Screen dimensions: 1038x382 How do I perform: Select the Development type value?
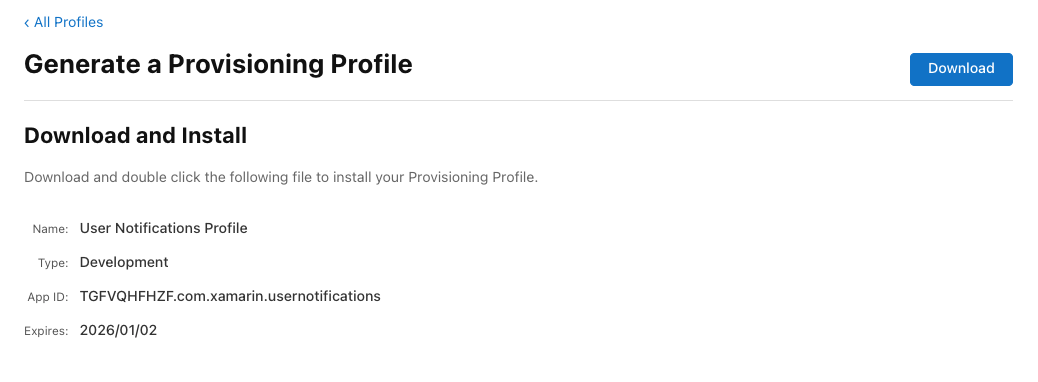tap(124, 263)
